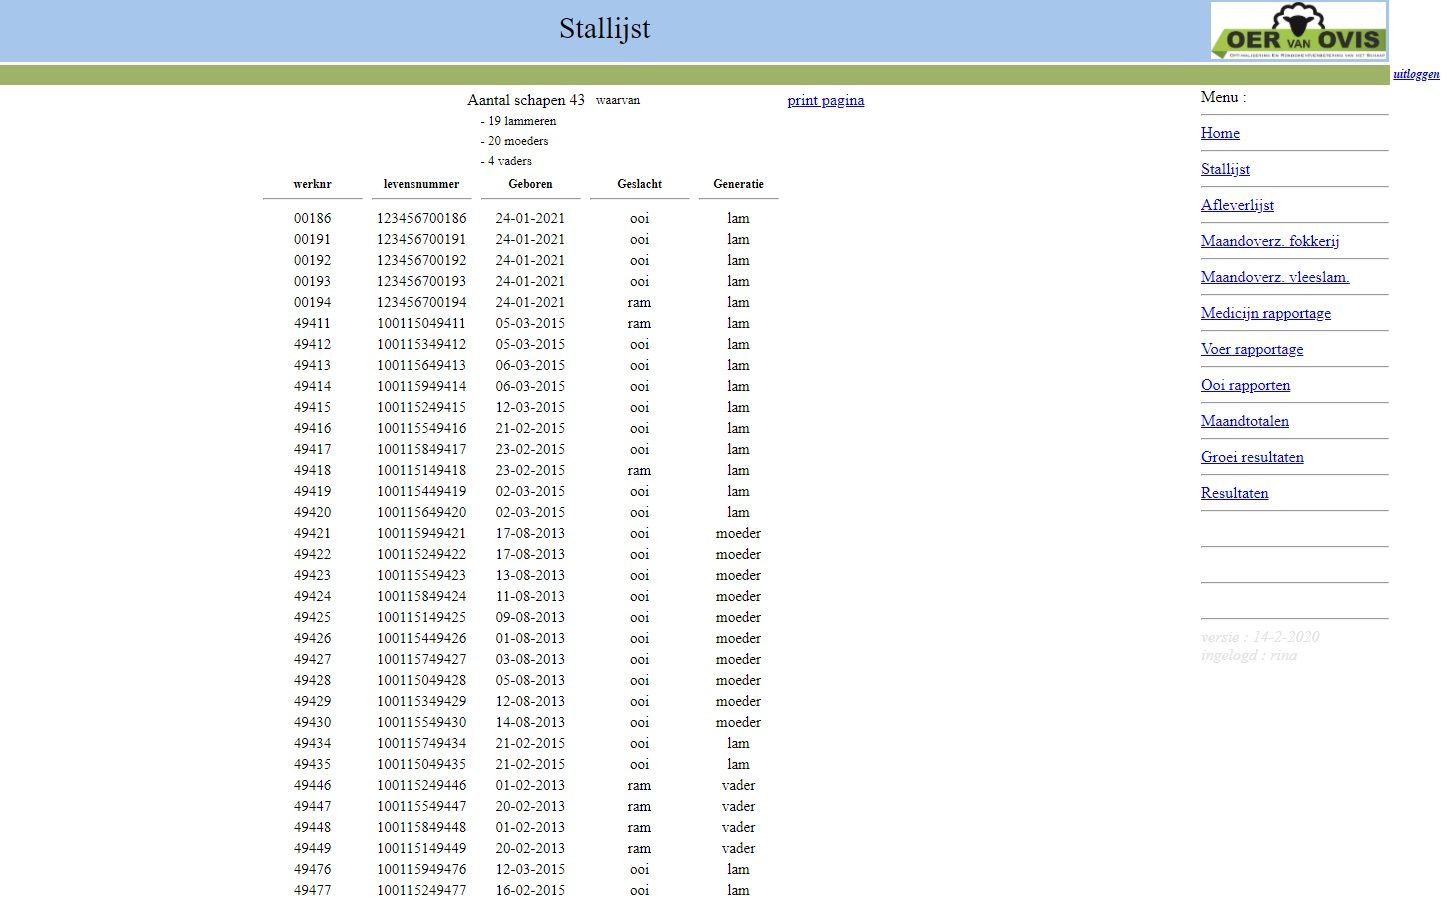Click the werknr column header

point(312,184)
